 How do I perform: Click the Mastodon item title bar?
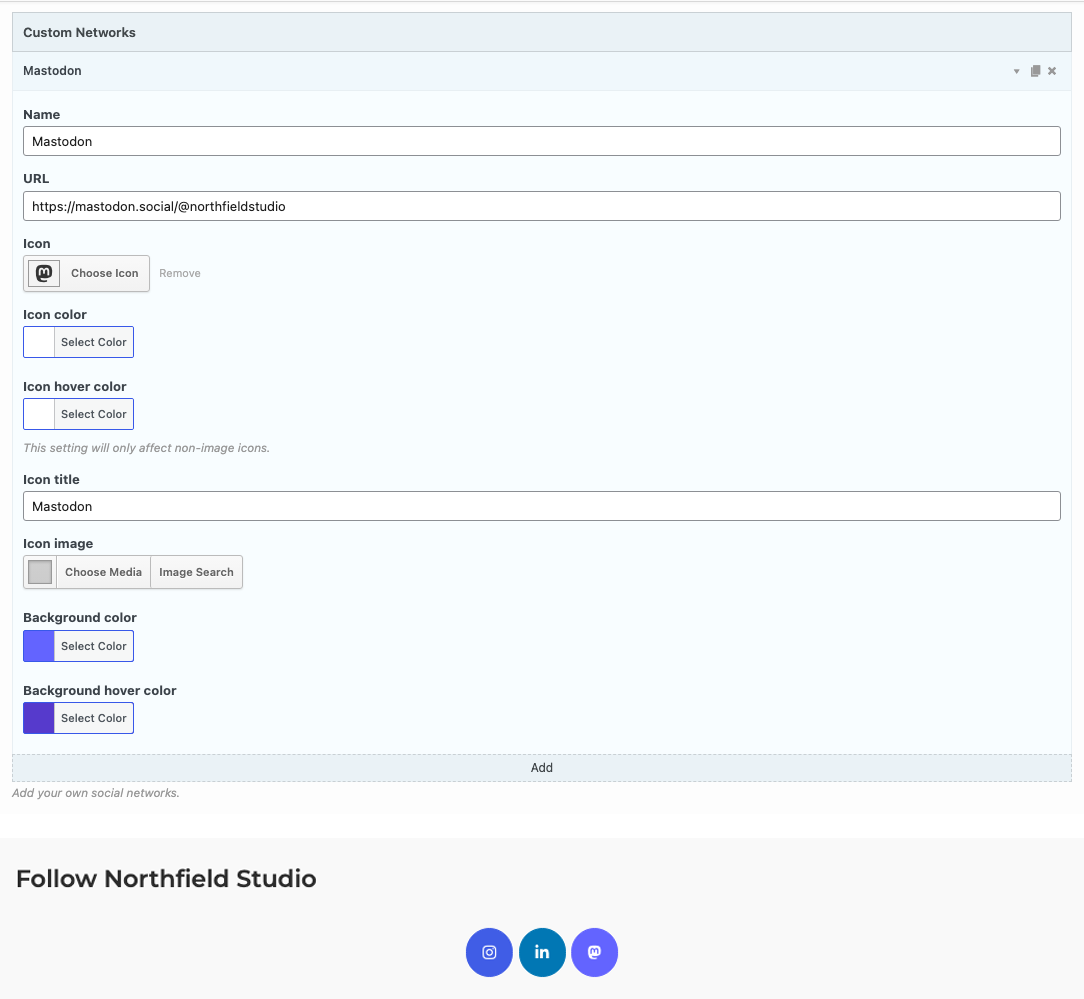coord(541,71)
